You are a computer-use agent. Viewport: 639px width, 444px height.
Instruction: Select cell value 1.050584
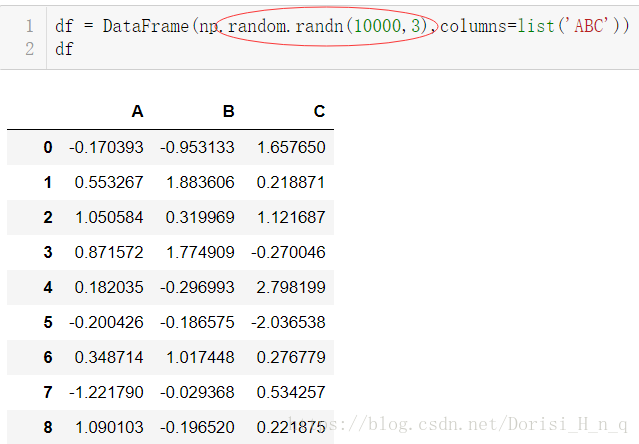click(109, 217)
